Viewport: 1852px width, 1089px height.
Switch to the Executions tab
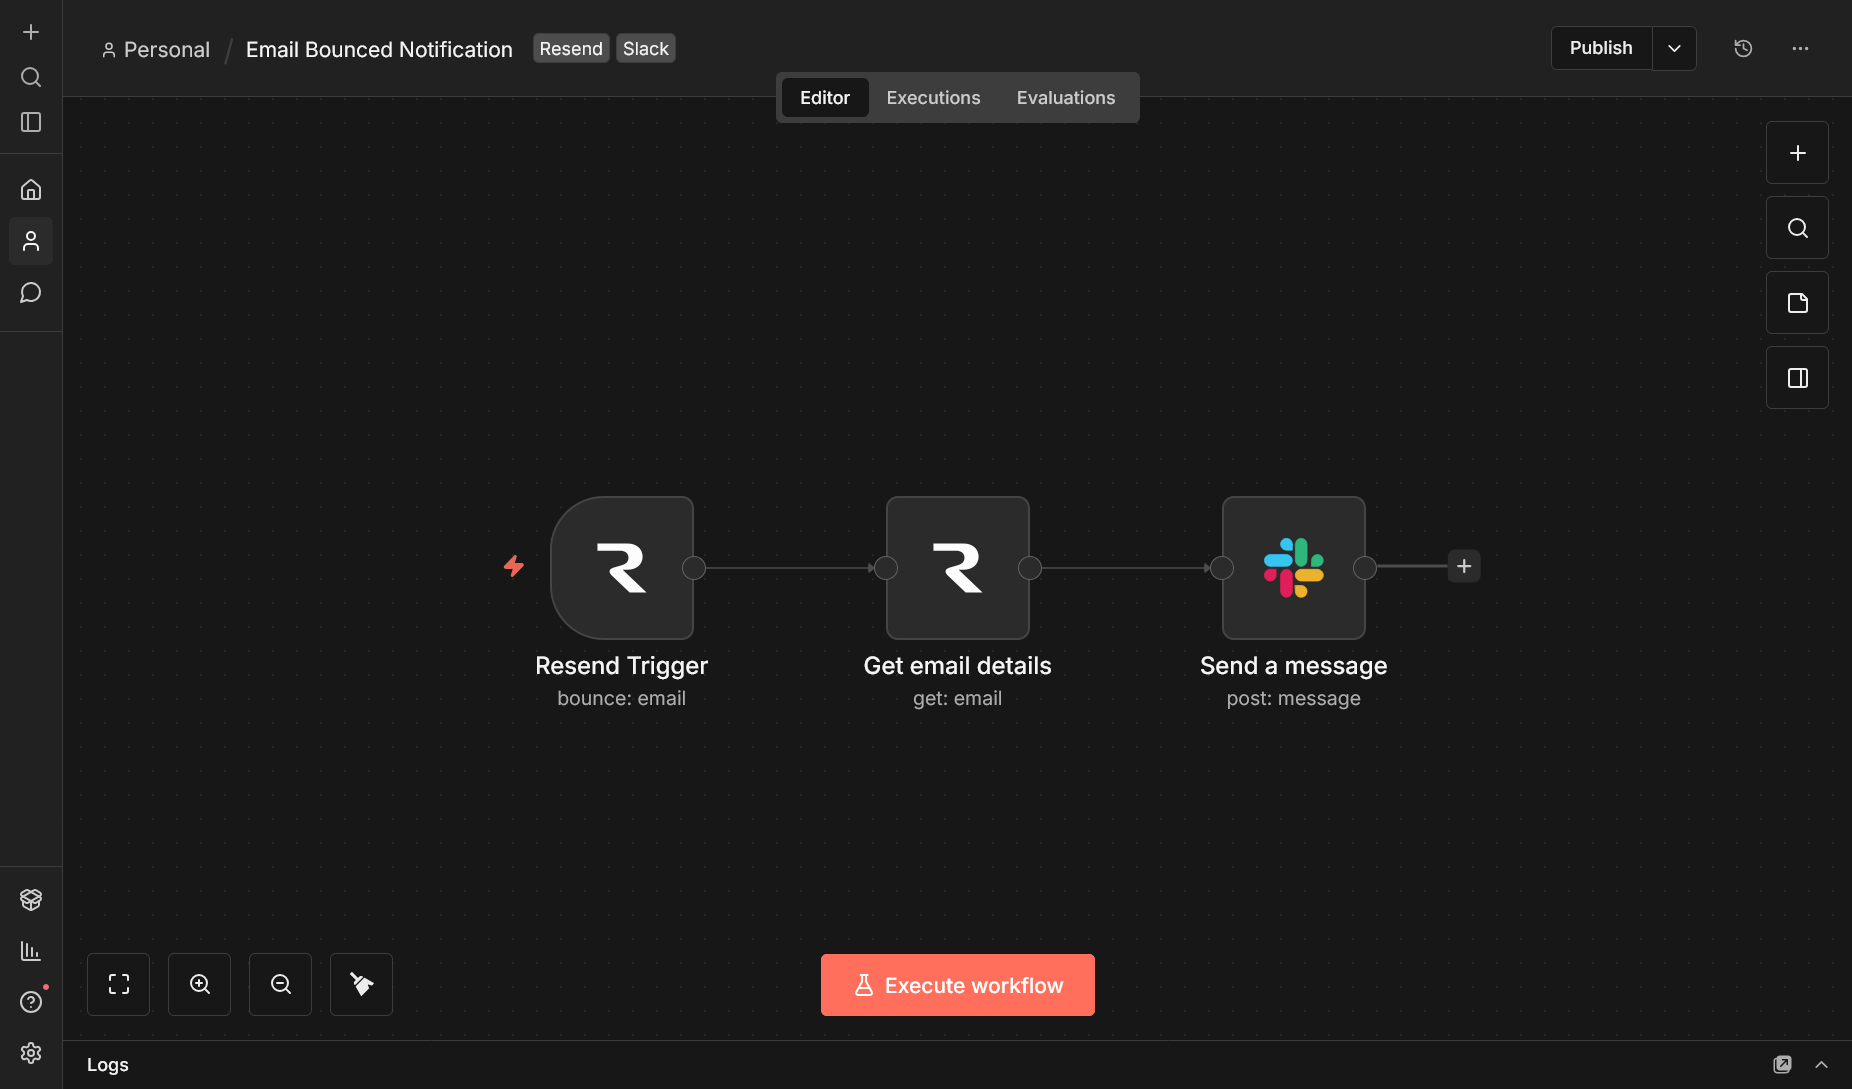(932, 97)
